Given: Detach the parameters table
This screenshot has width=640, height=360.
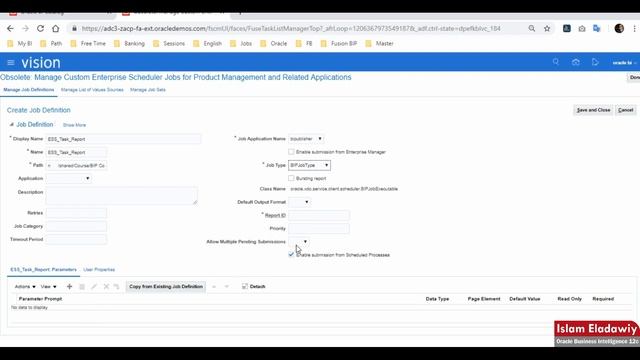Looking at the screenshot, I should (253, 287).
